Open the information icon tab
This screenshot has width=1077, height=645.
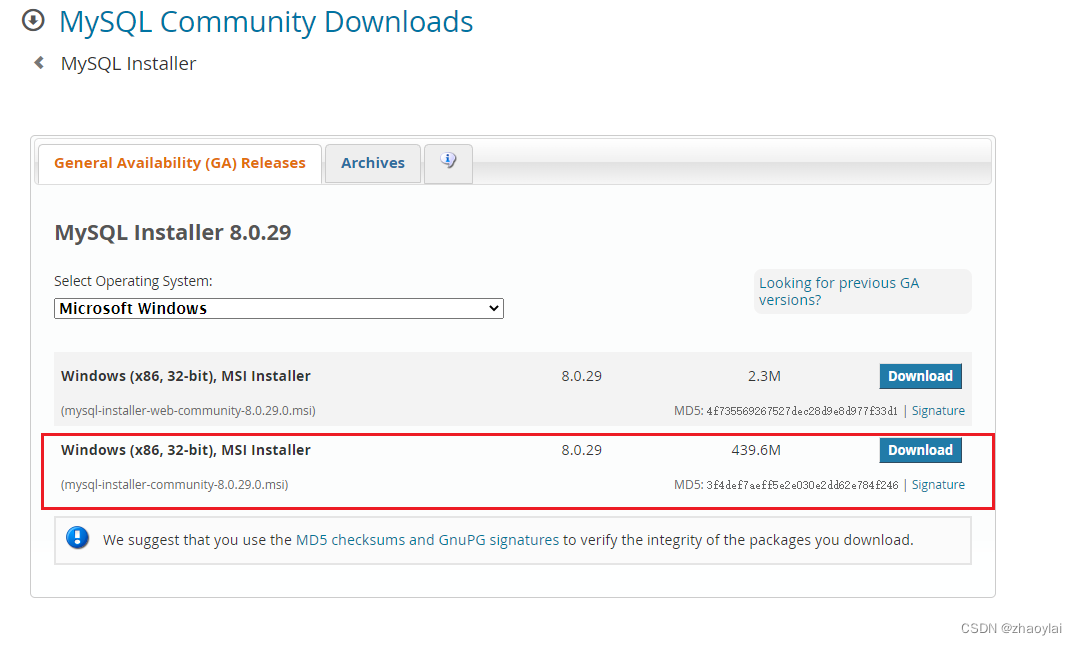pos(449,163)
